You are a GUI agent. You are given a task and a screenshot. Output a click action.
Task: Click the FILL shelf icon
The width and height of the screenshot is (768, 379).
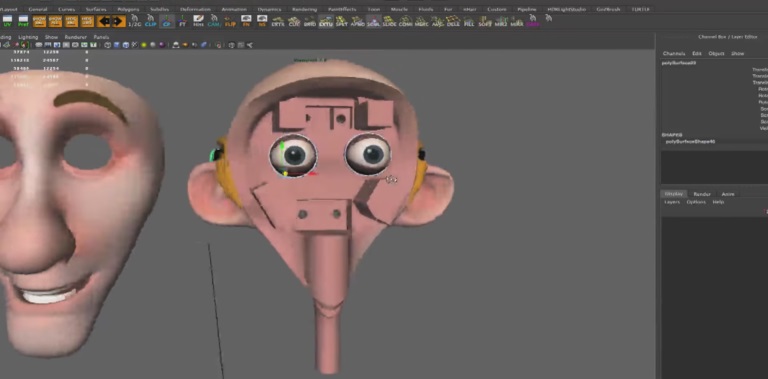pyautogui.click(x=469, y=21)
